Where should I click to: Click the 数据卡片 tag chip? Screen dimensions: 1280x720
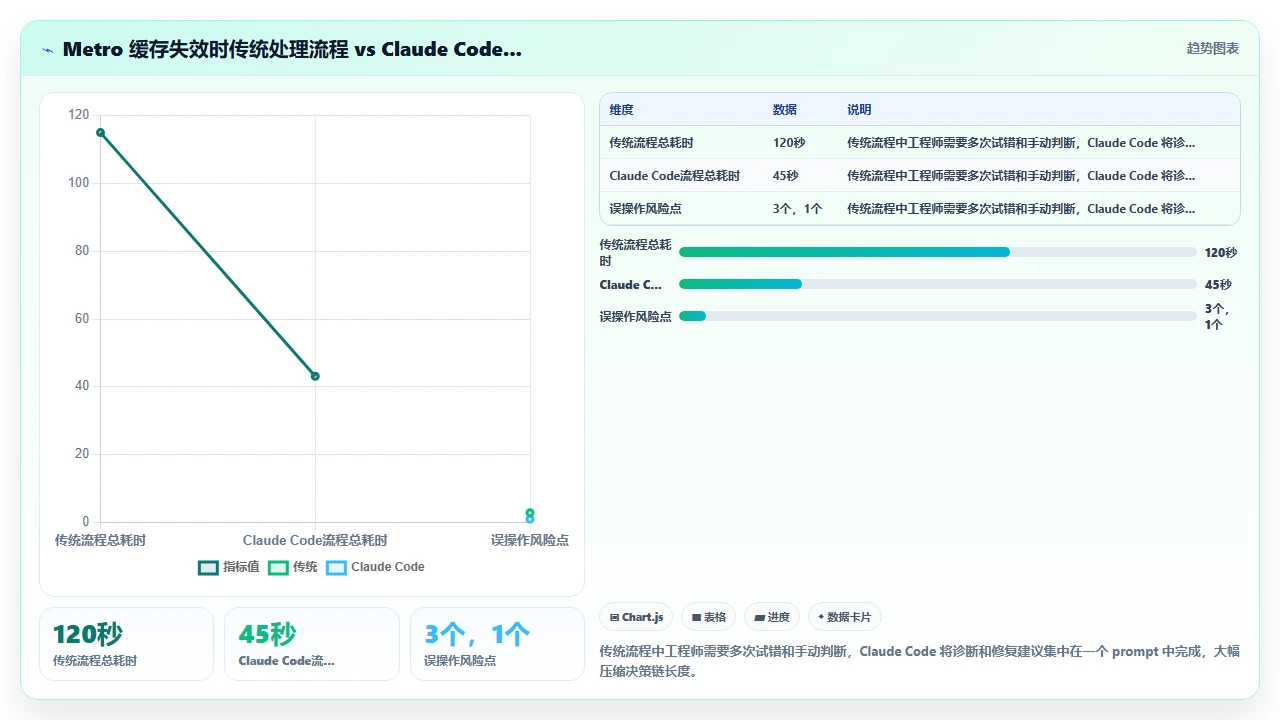[844, 617]
